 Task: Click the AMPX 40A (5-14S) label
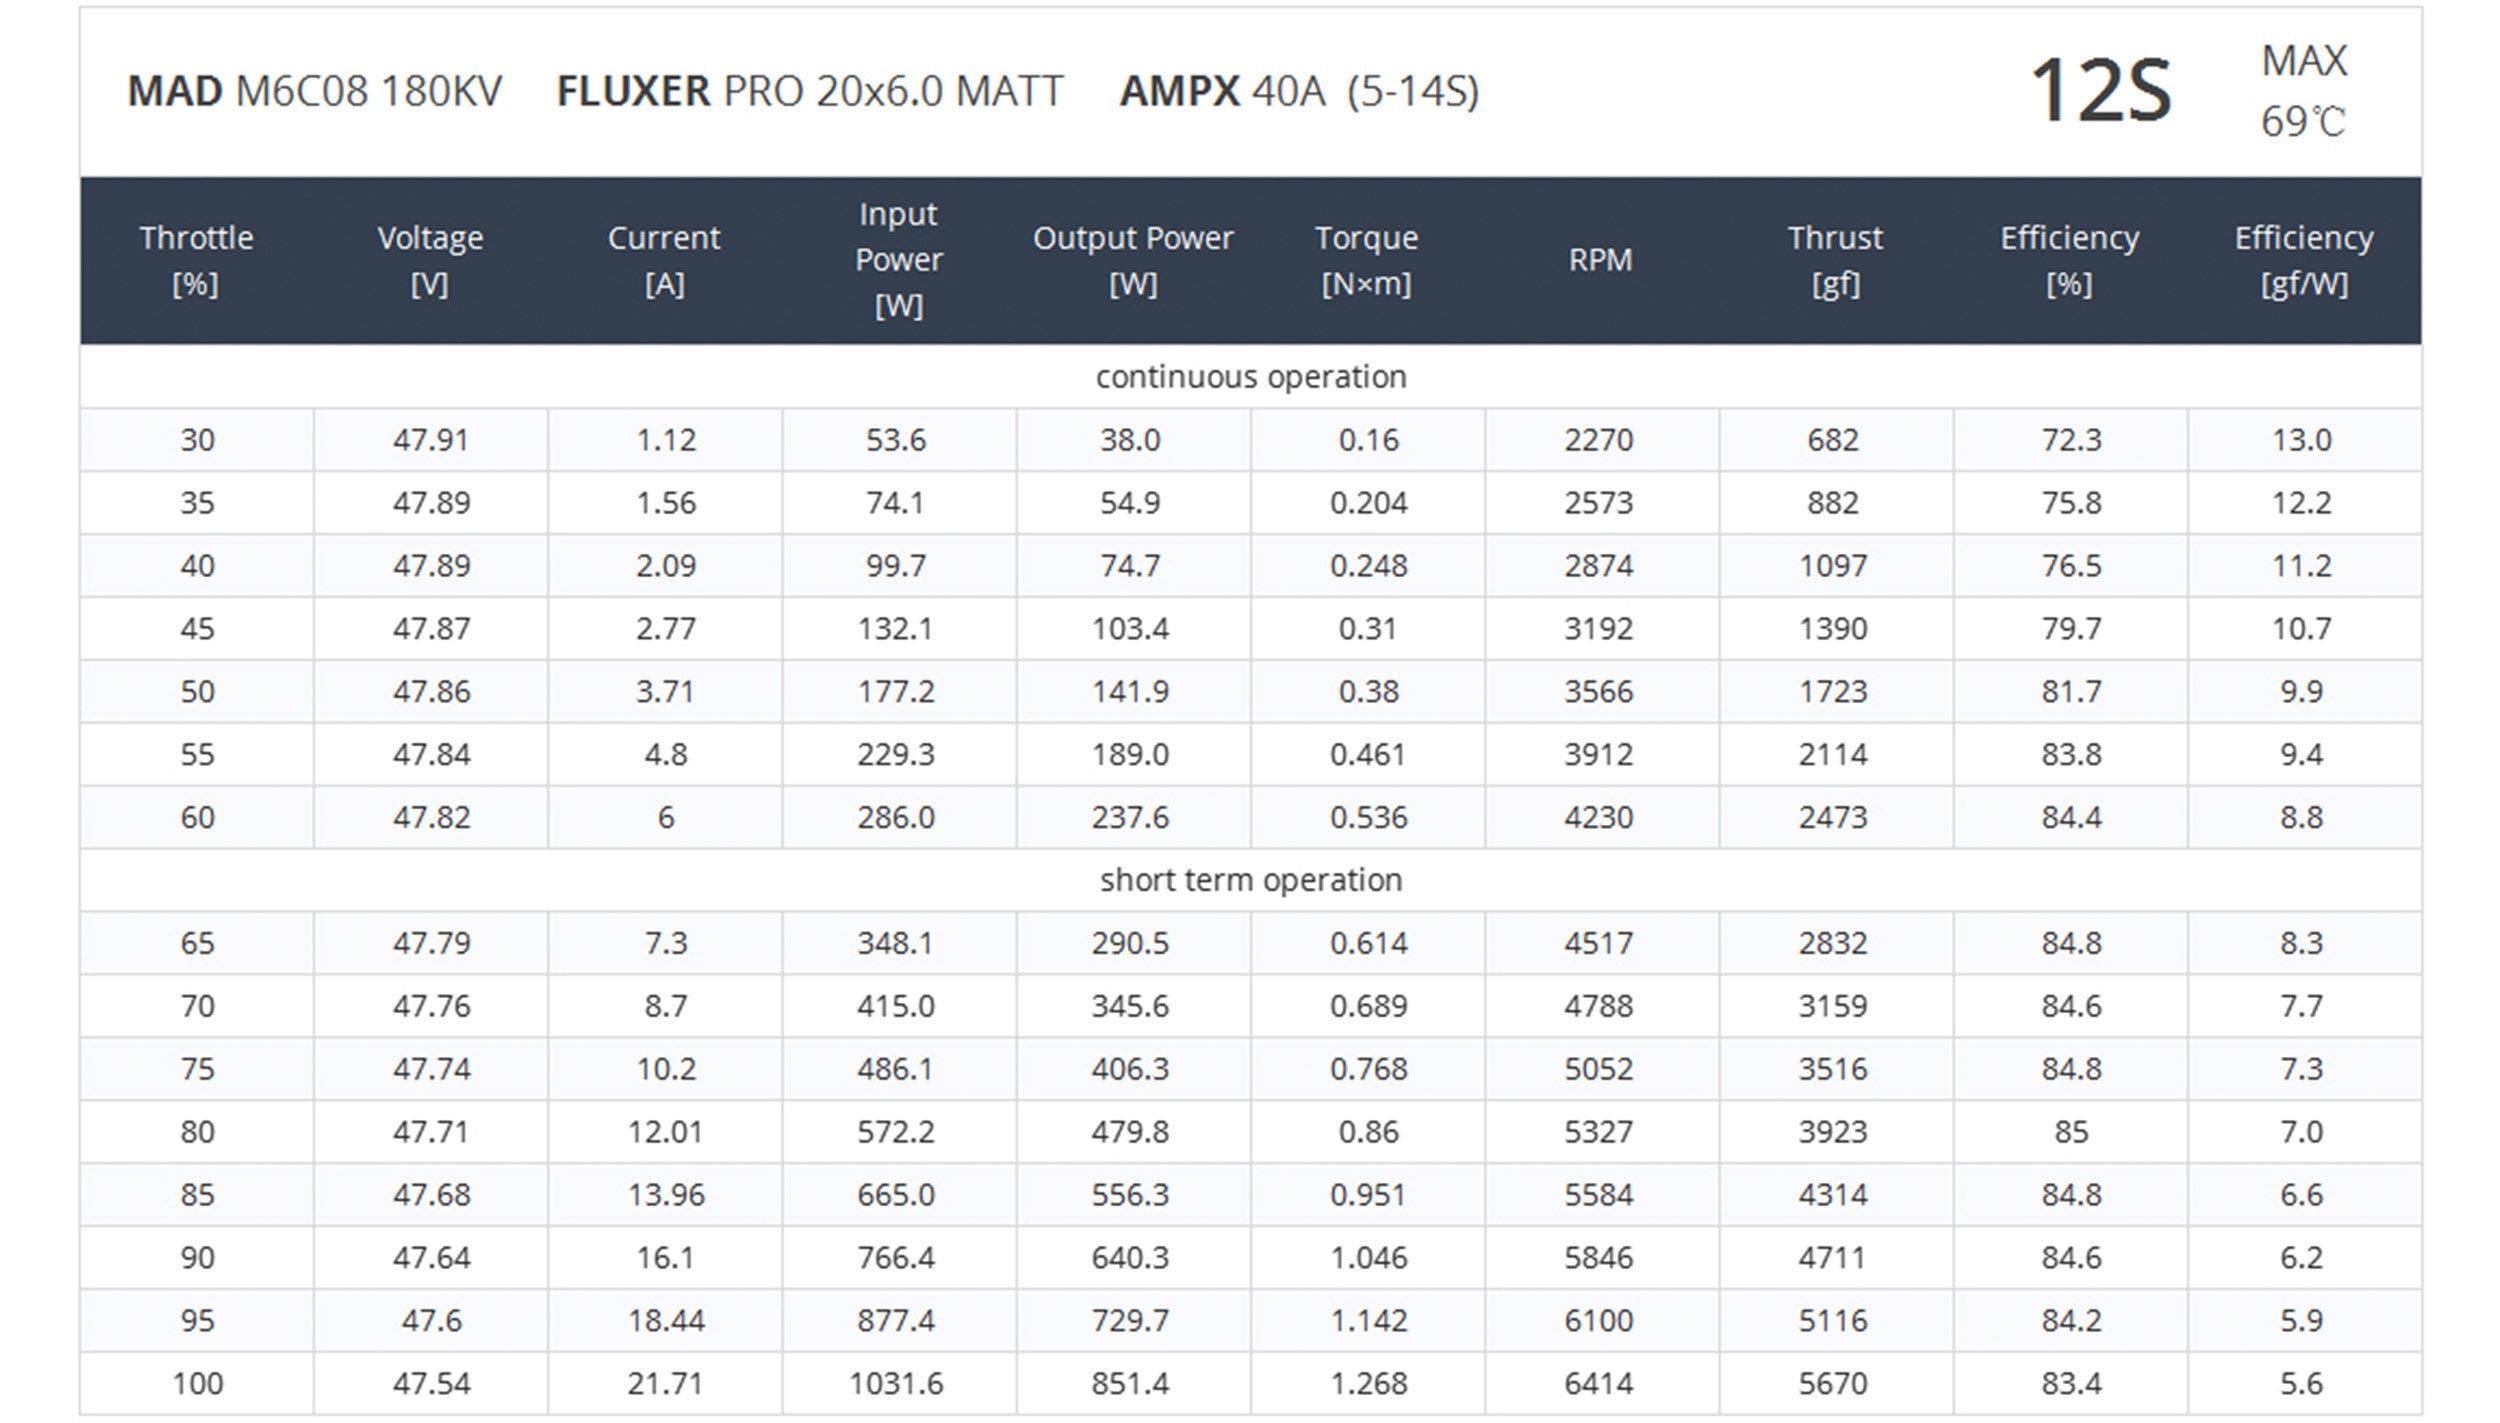click(x=1298, y=92)
